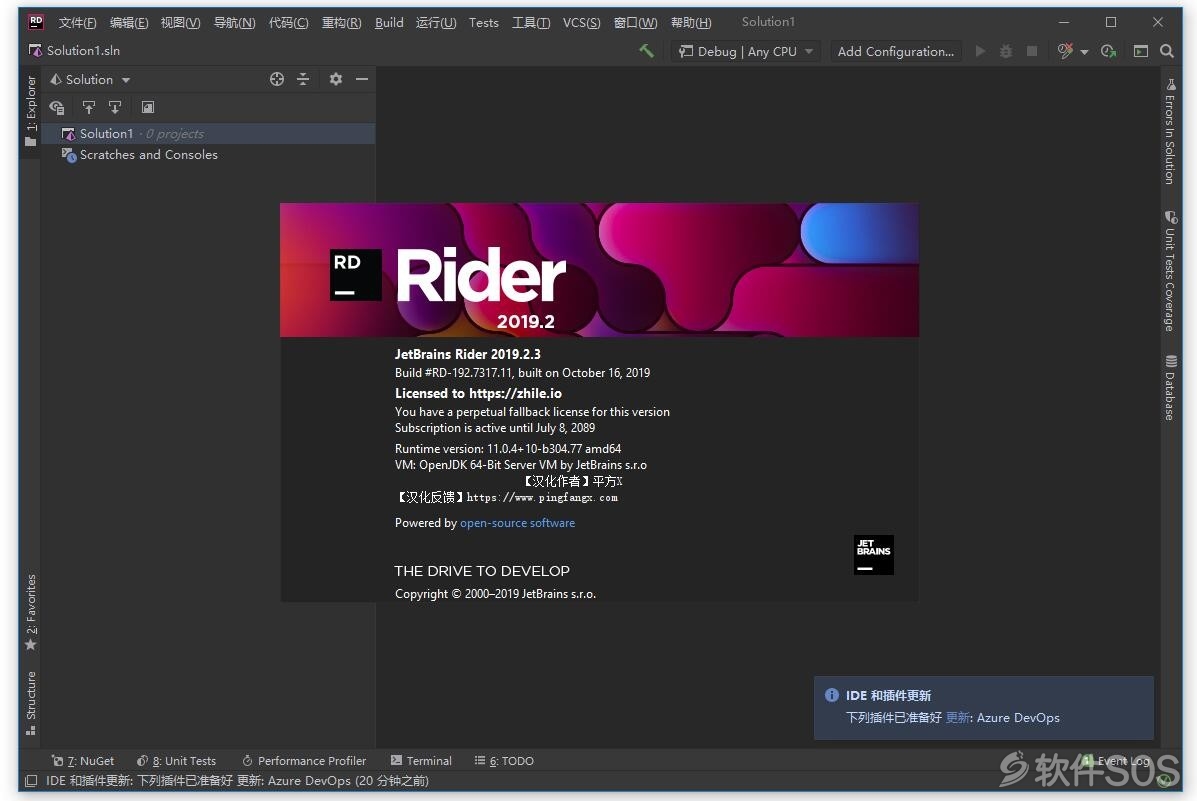Image resolution: width=1197 pixels, height=801 pixels.
Task: Click the build hammer icon
Action: 647,51
